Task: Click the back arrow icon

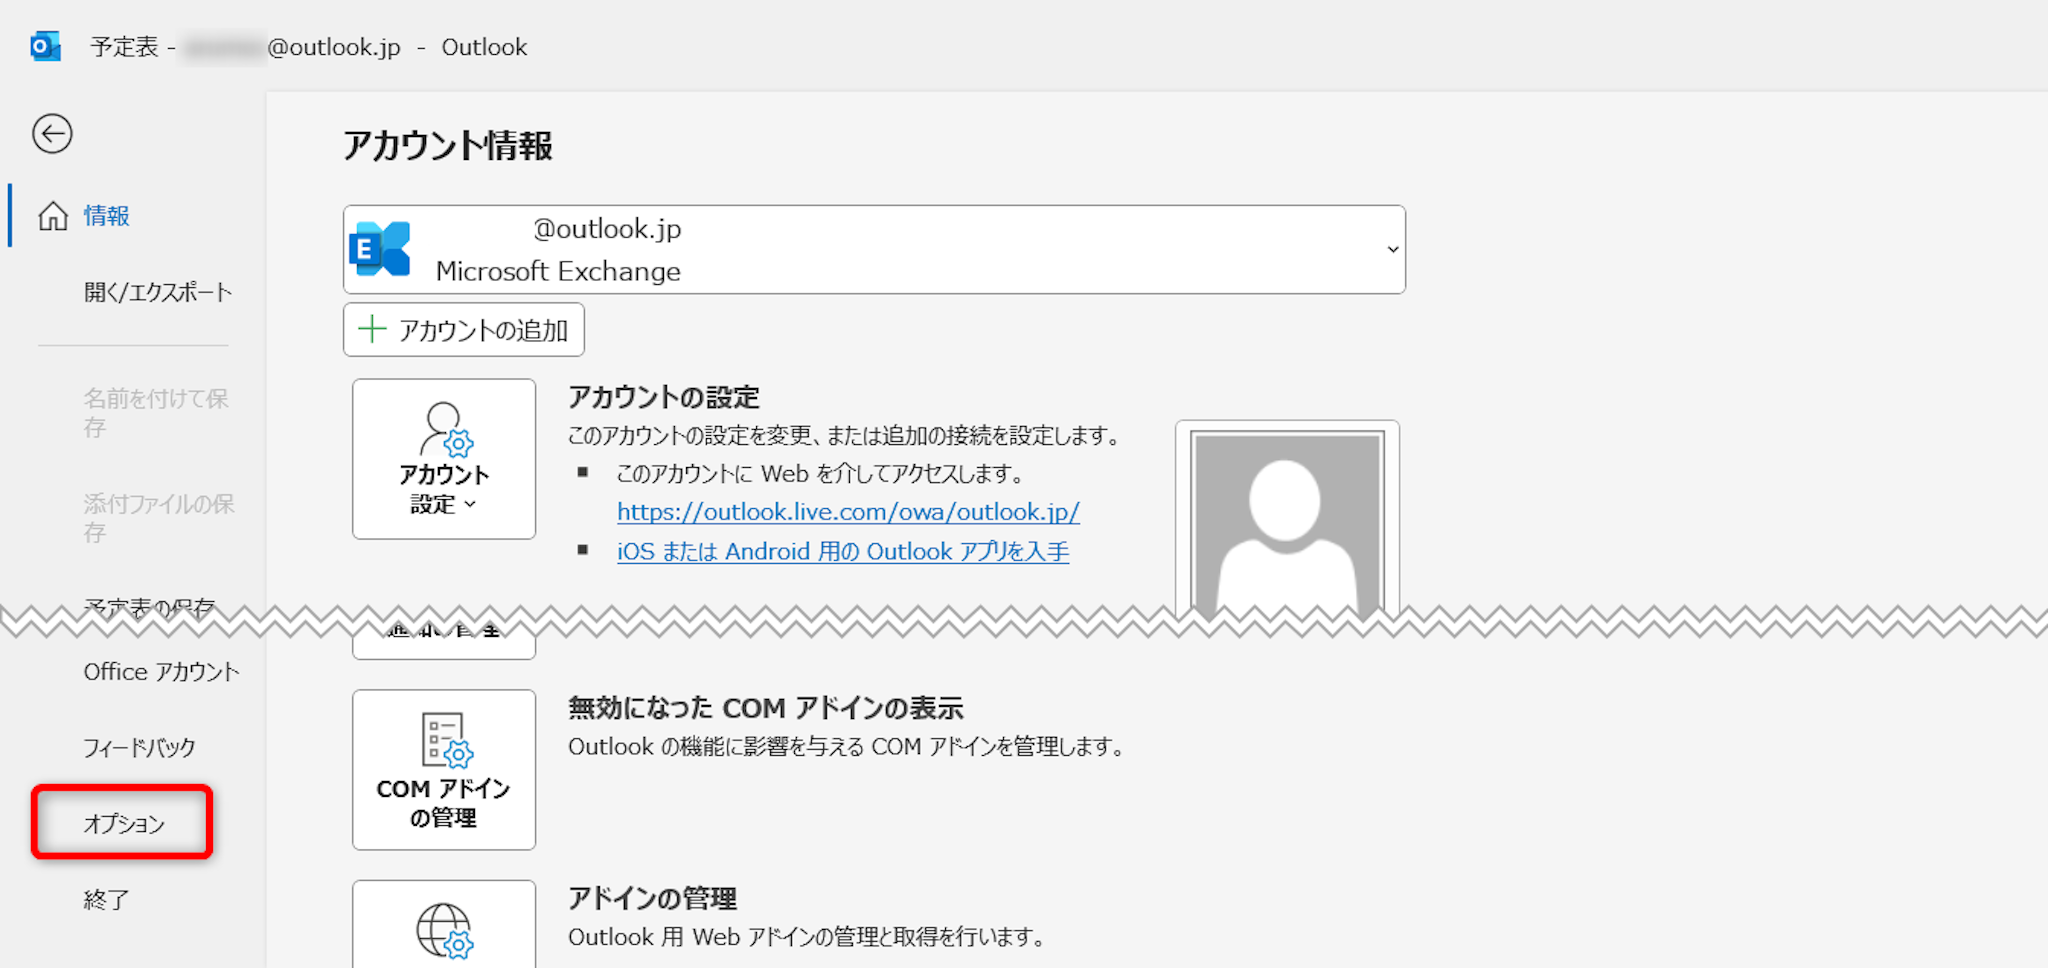Action: pos(52,134)
